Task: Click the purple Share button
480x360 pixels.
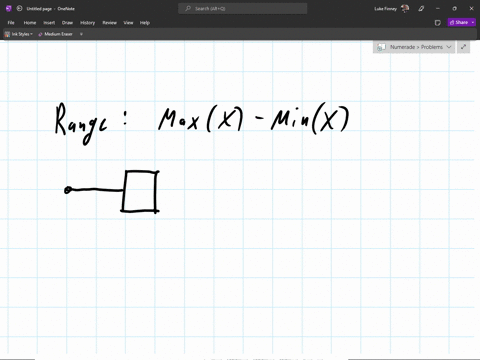Action: [x=459, y=22]
